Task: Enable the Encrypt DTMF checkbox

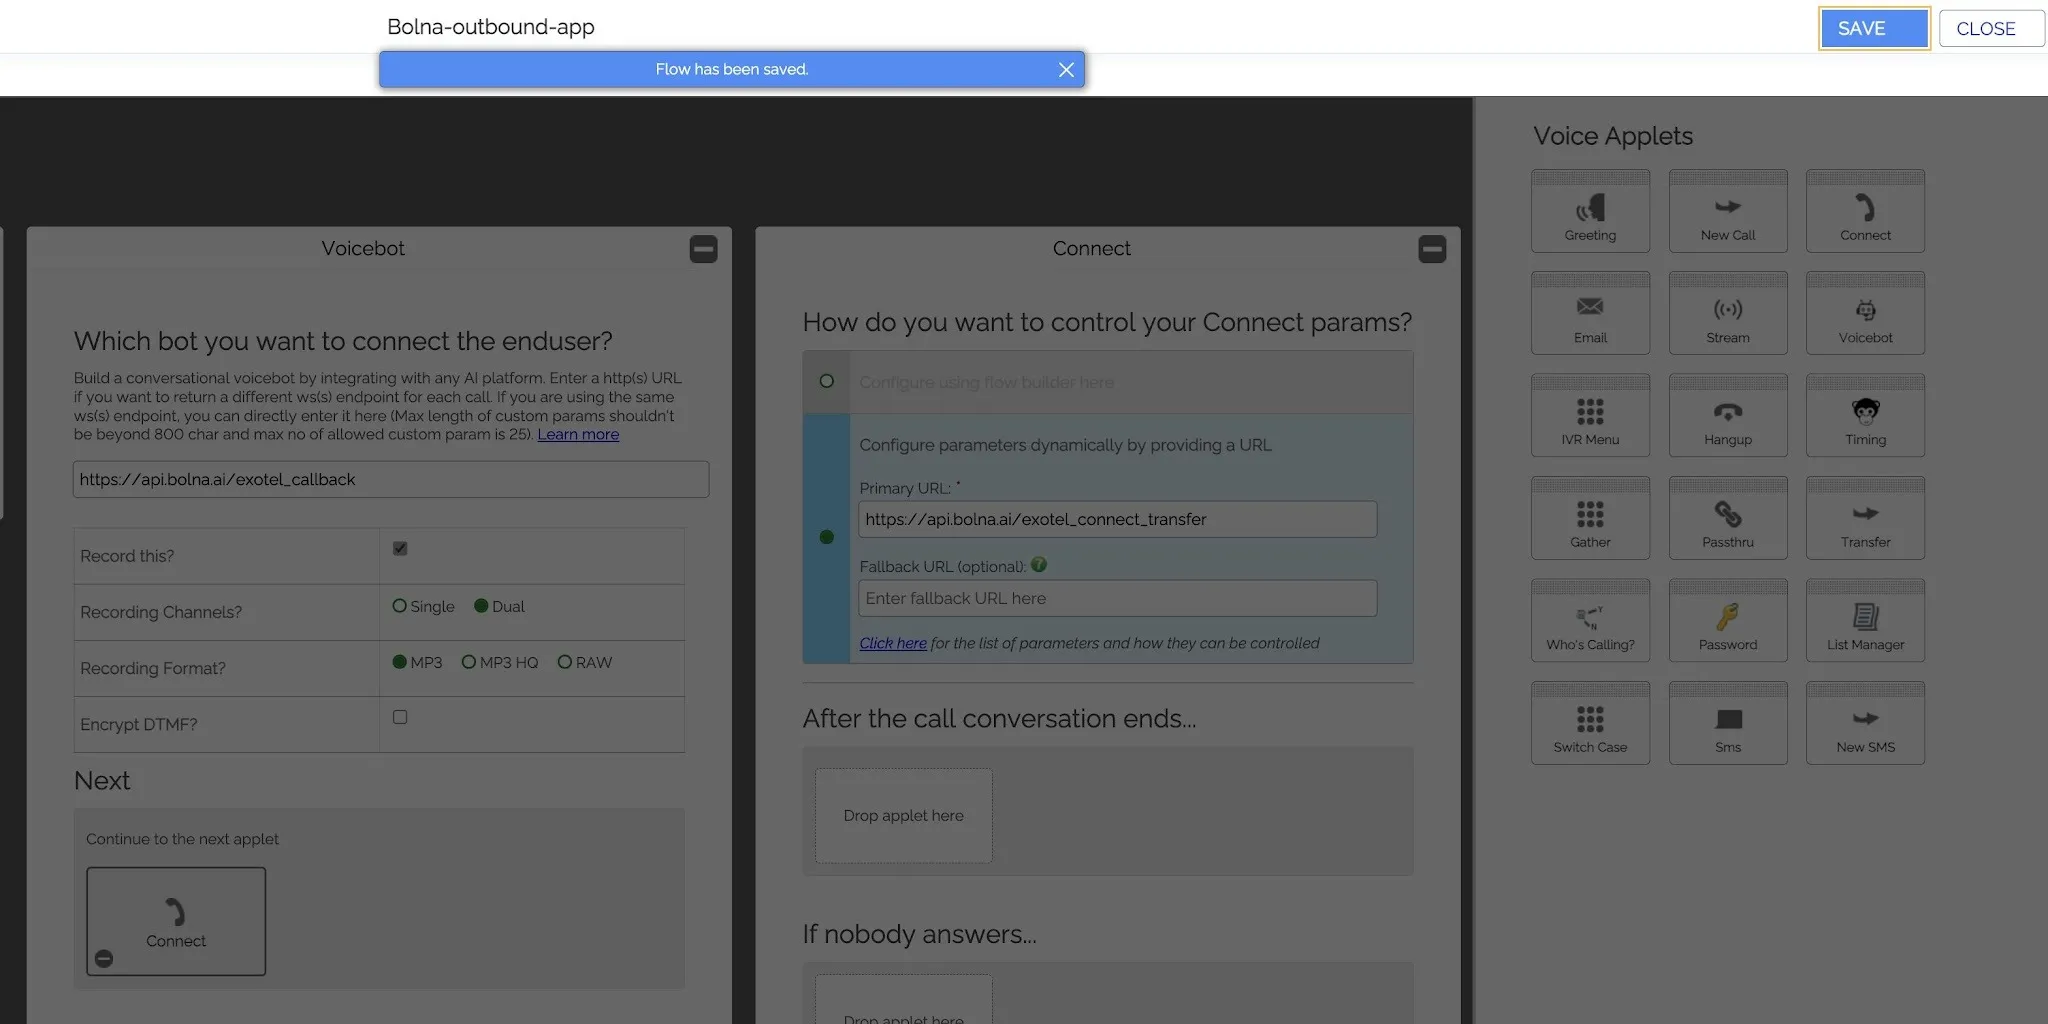Action: click(400, 717)
